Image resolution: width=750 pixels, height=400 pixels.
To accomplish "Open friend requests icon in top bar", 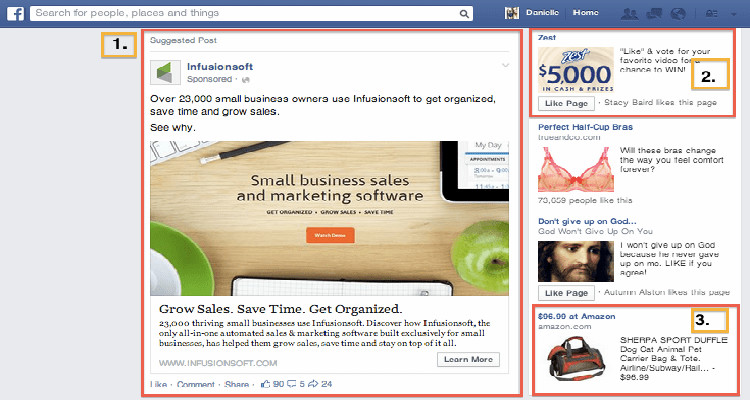I will (629, 14).
